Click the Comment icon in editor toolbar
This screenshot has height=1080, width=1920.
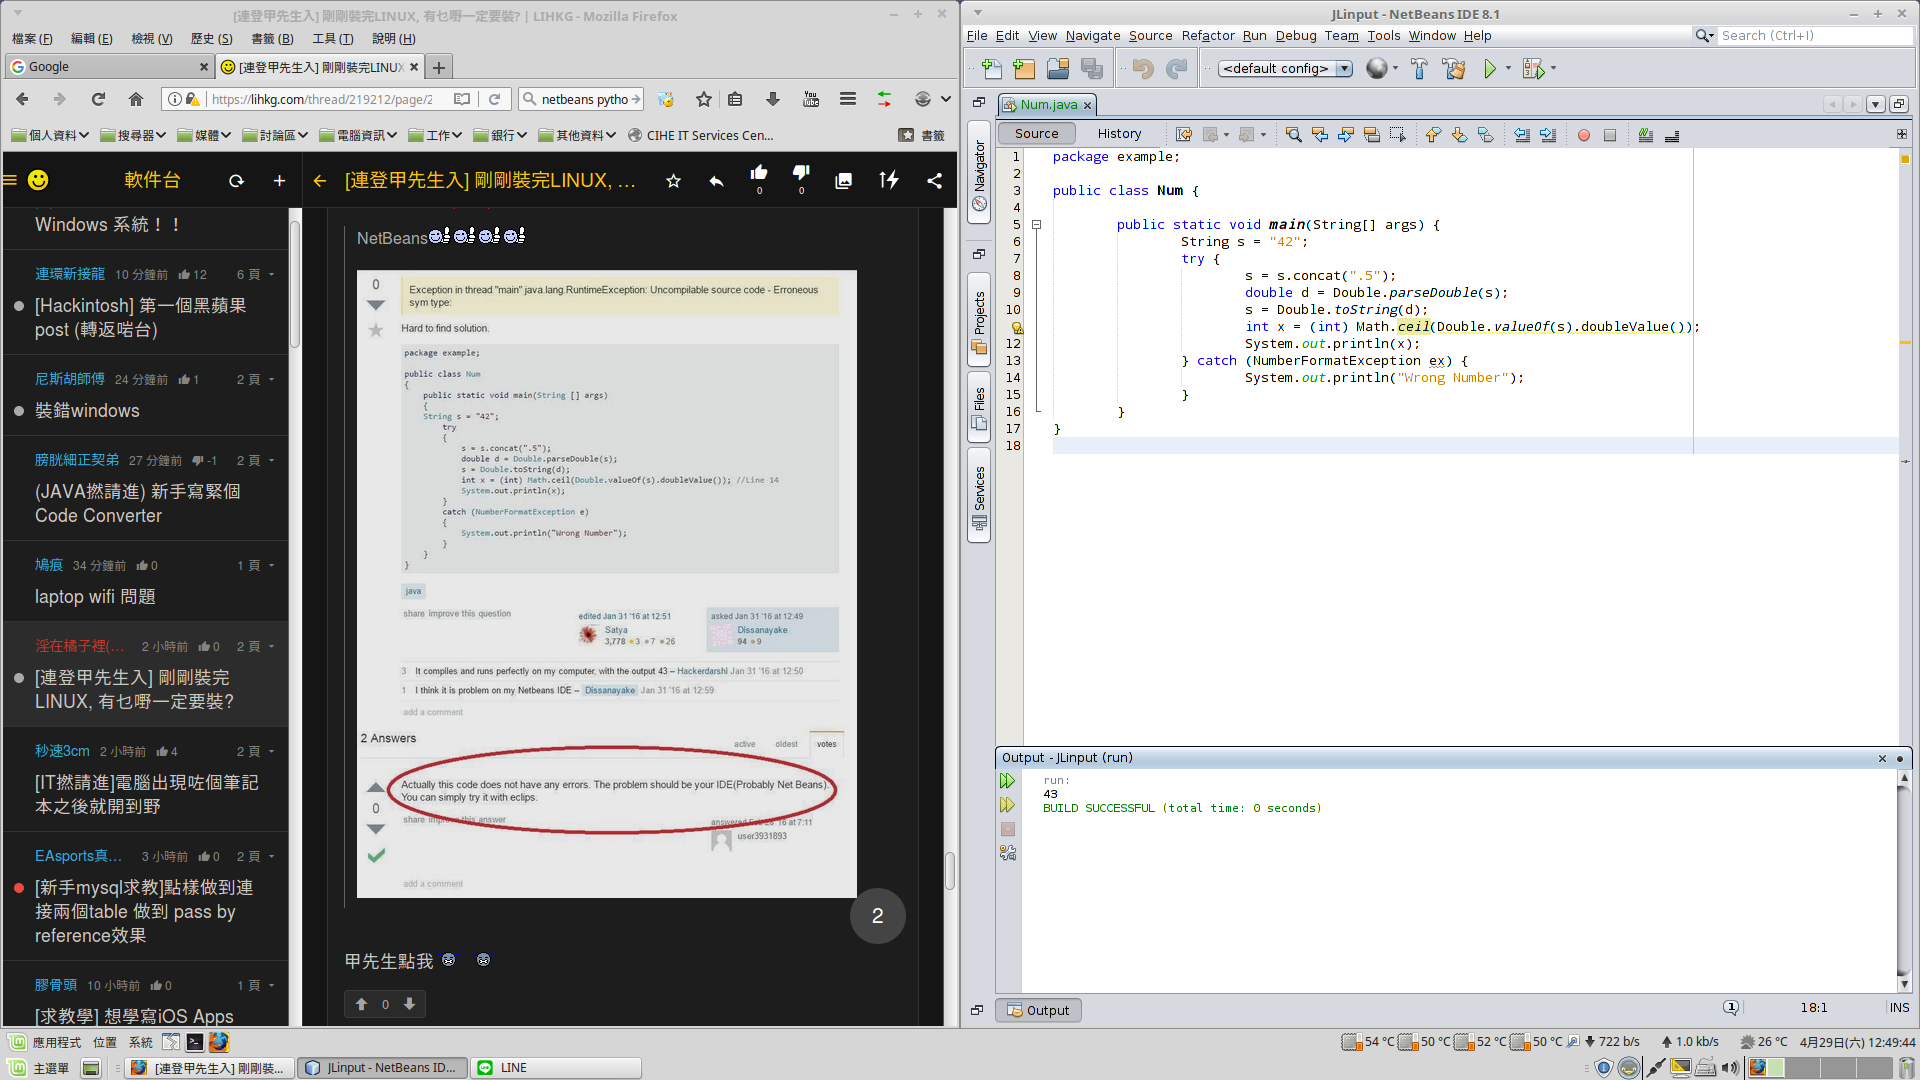click(x=1646, y=135)
